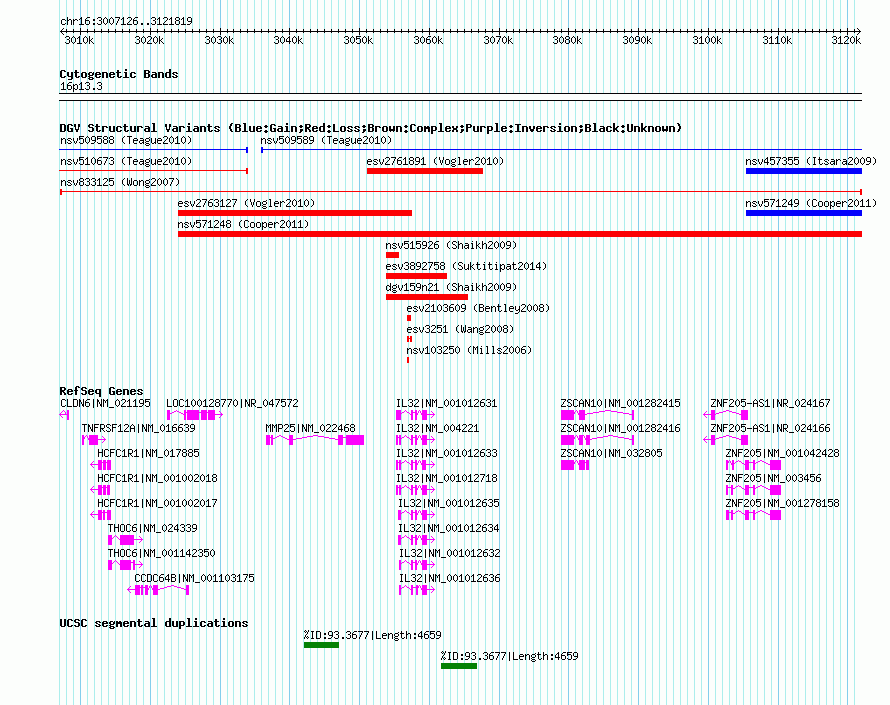The width and height of the screenshot is (890, 705).
Task: Click the CCDC64B|NM_001103175 gene glyph
Action: (158, 590)
